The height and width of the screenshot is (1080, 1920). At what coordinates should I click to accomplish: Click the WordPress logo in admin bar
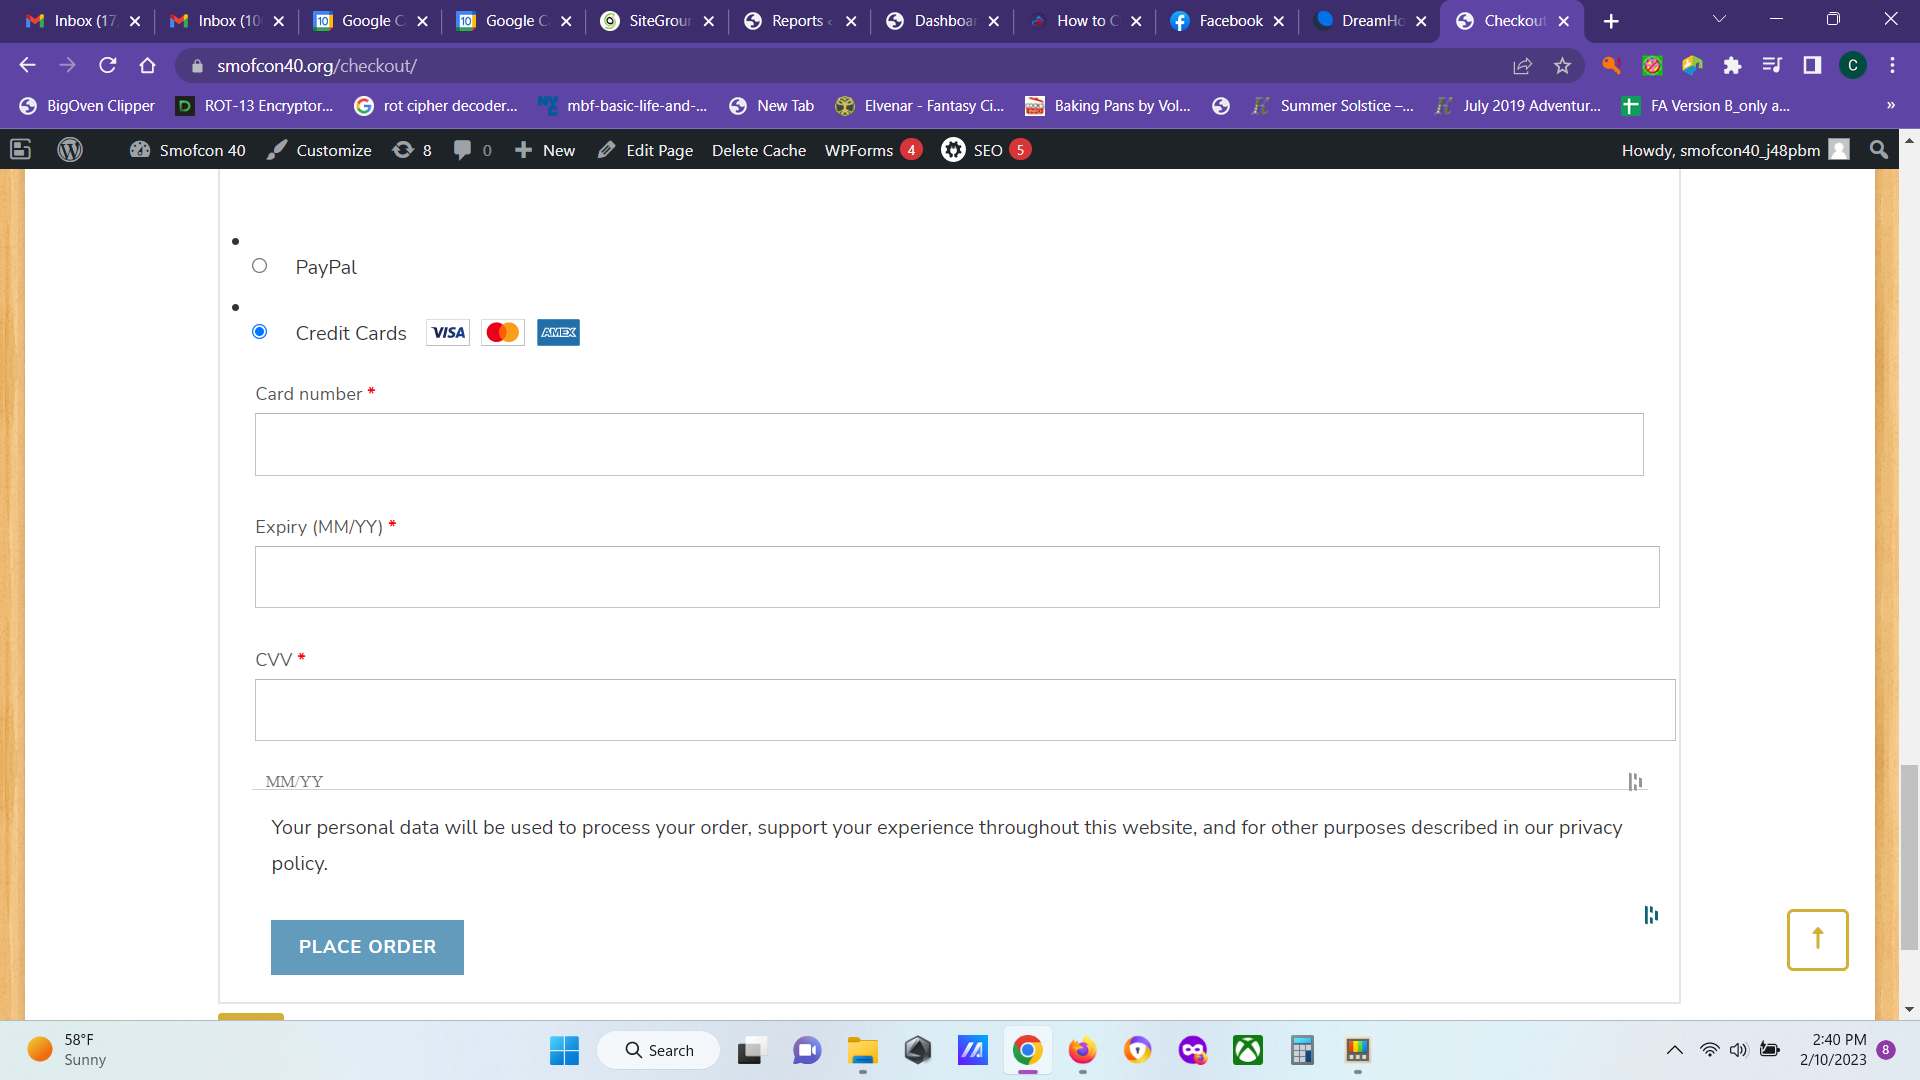coord(70,150)
